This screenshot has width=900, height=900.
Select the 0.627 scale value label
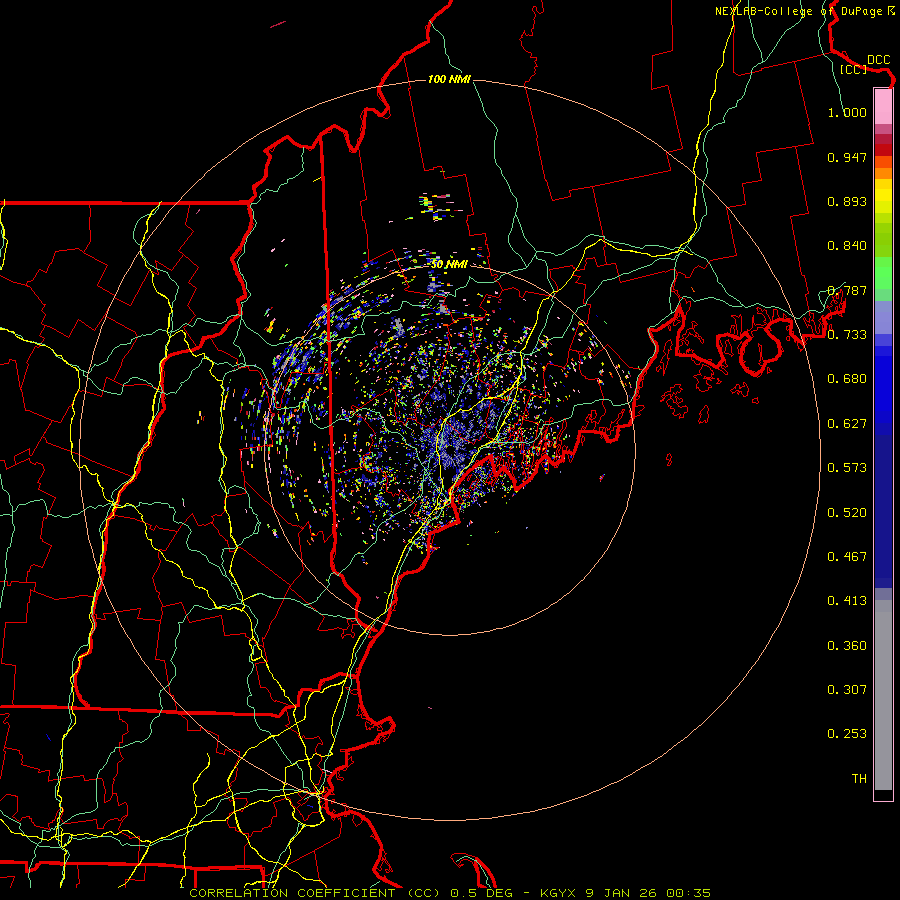[847, 424]
